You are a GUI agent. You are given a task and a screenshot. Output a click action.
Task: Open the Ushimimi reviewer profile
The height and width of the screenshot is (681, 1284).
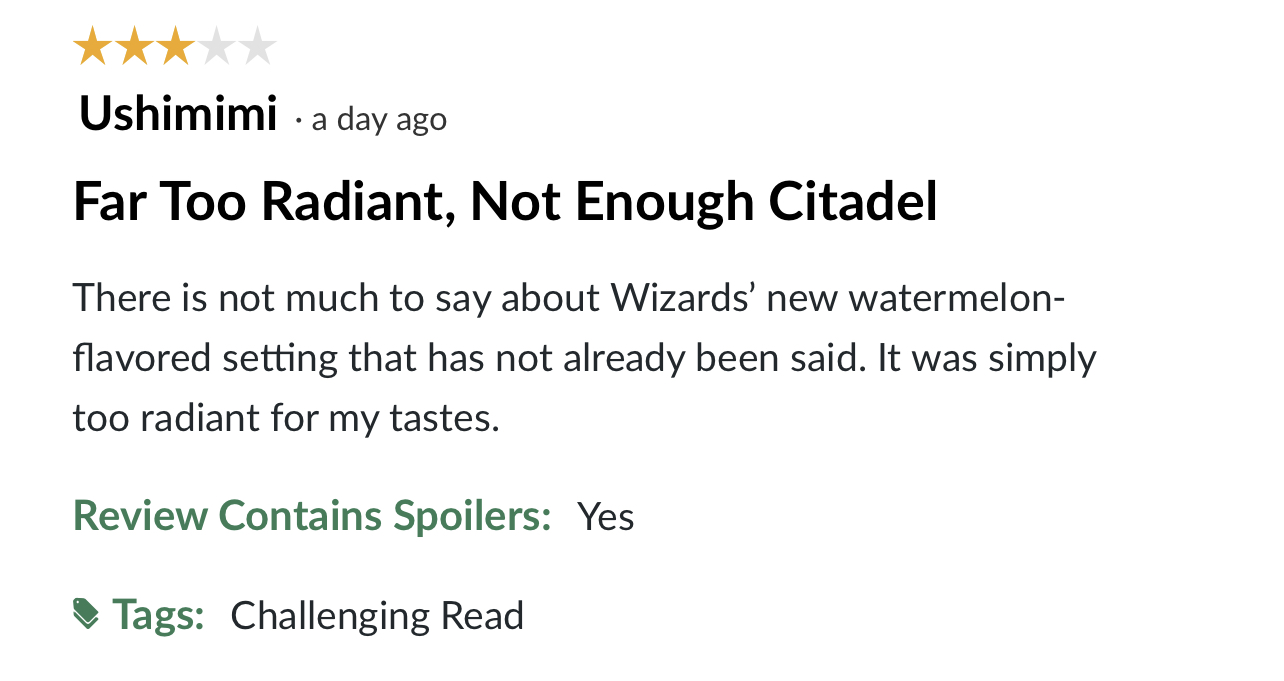click(177, 116)
